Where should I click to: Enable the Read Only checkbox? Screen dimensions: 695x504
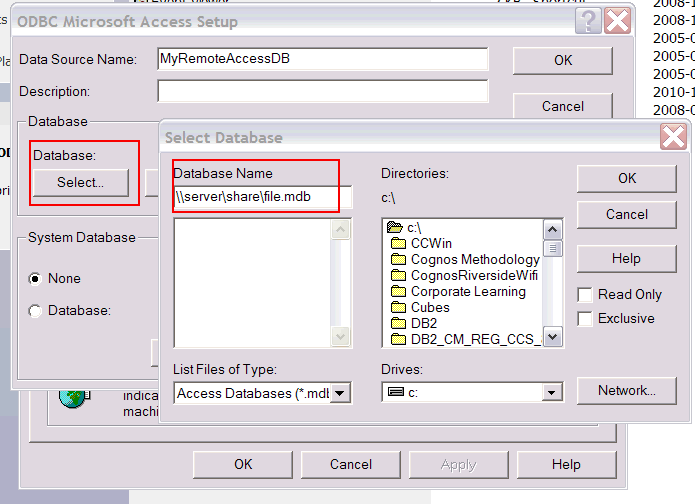585,295
